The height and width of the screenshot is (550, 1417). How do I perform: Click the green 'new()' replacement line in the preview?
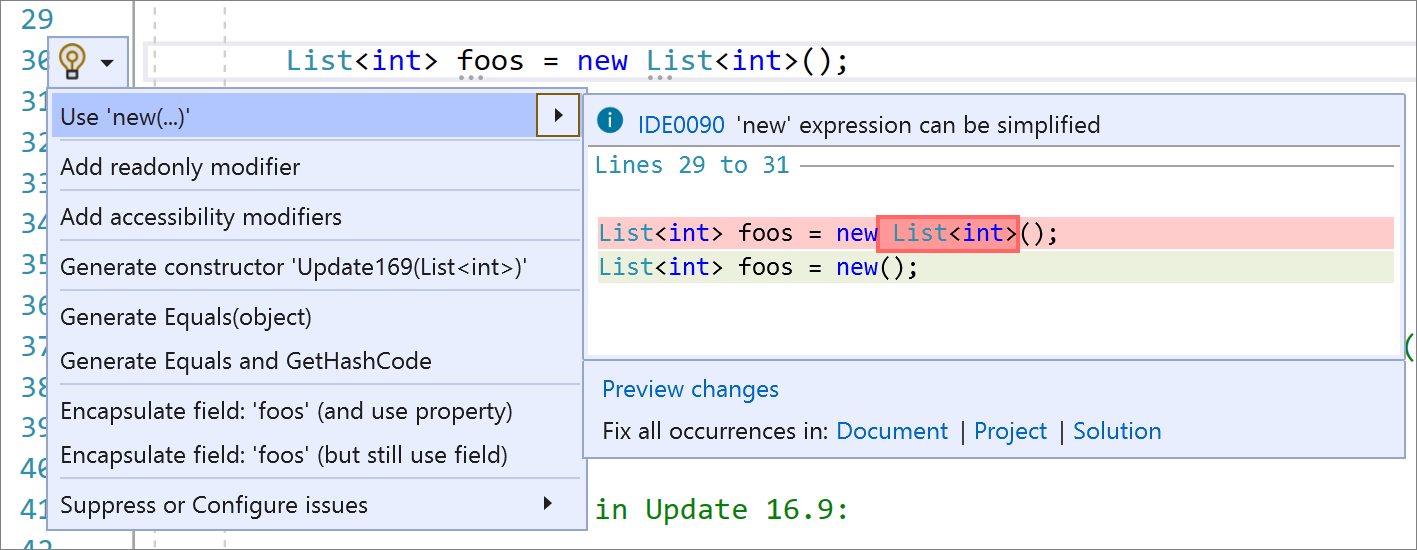(995, 267)
